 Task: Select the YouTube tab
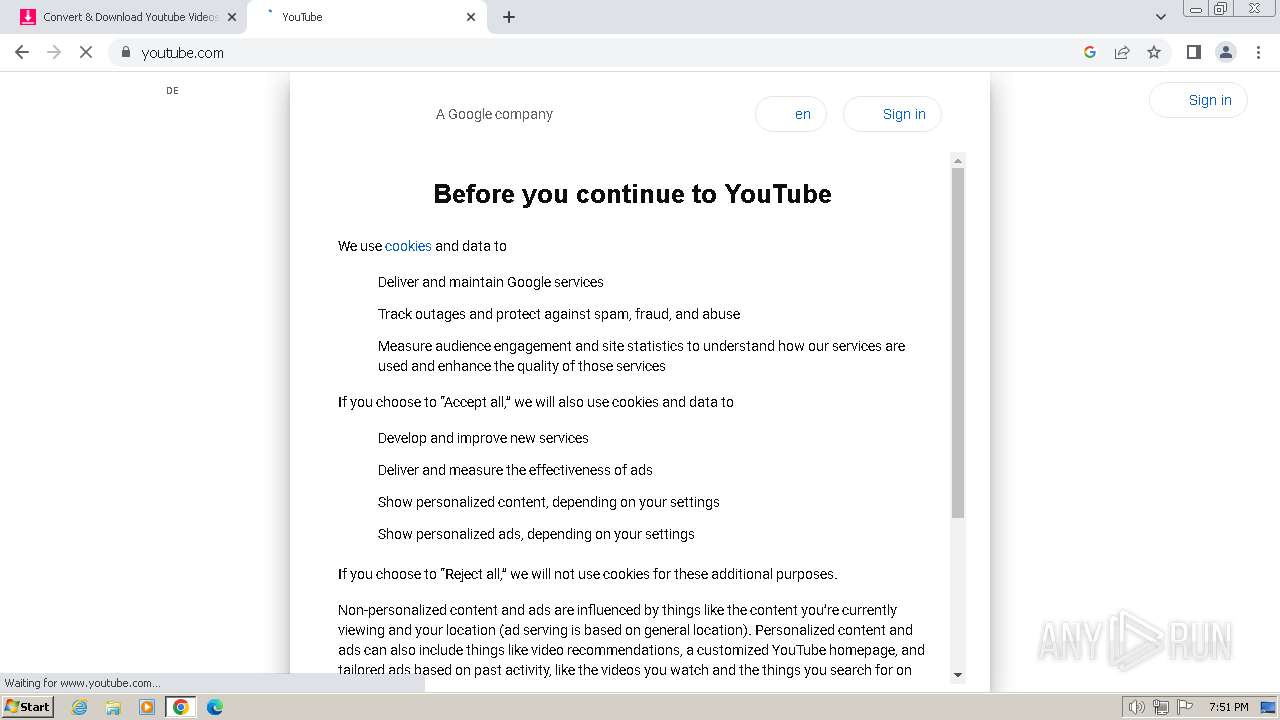click(x=366, y=17)
